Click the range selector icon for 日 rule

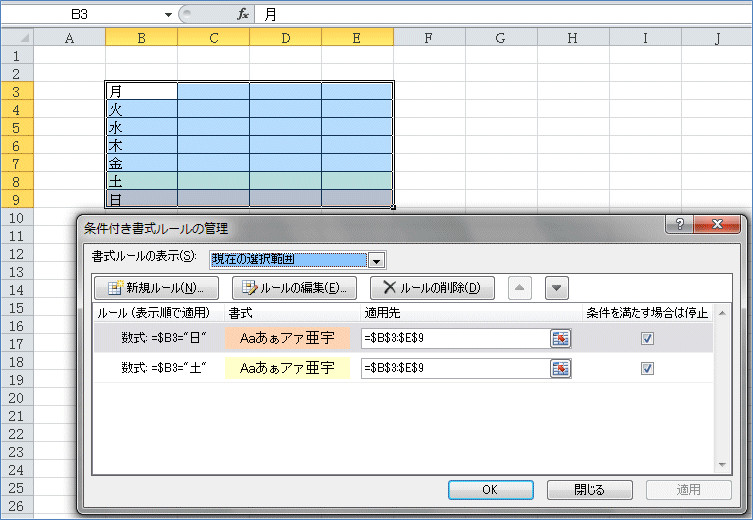click(560, 339)
